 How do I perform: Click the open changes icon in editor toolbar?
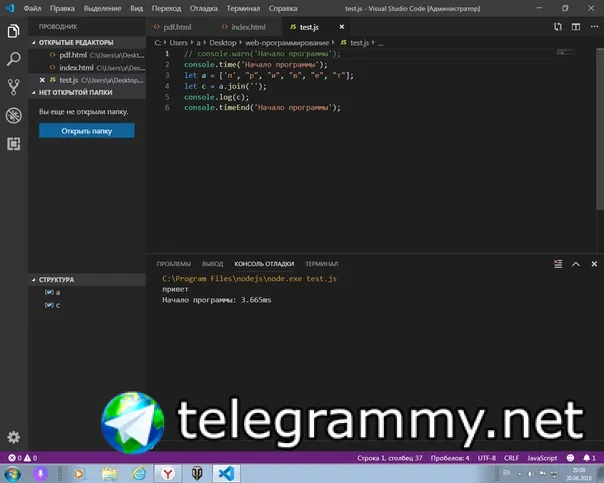557,27
